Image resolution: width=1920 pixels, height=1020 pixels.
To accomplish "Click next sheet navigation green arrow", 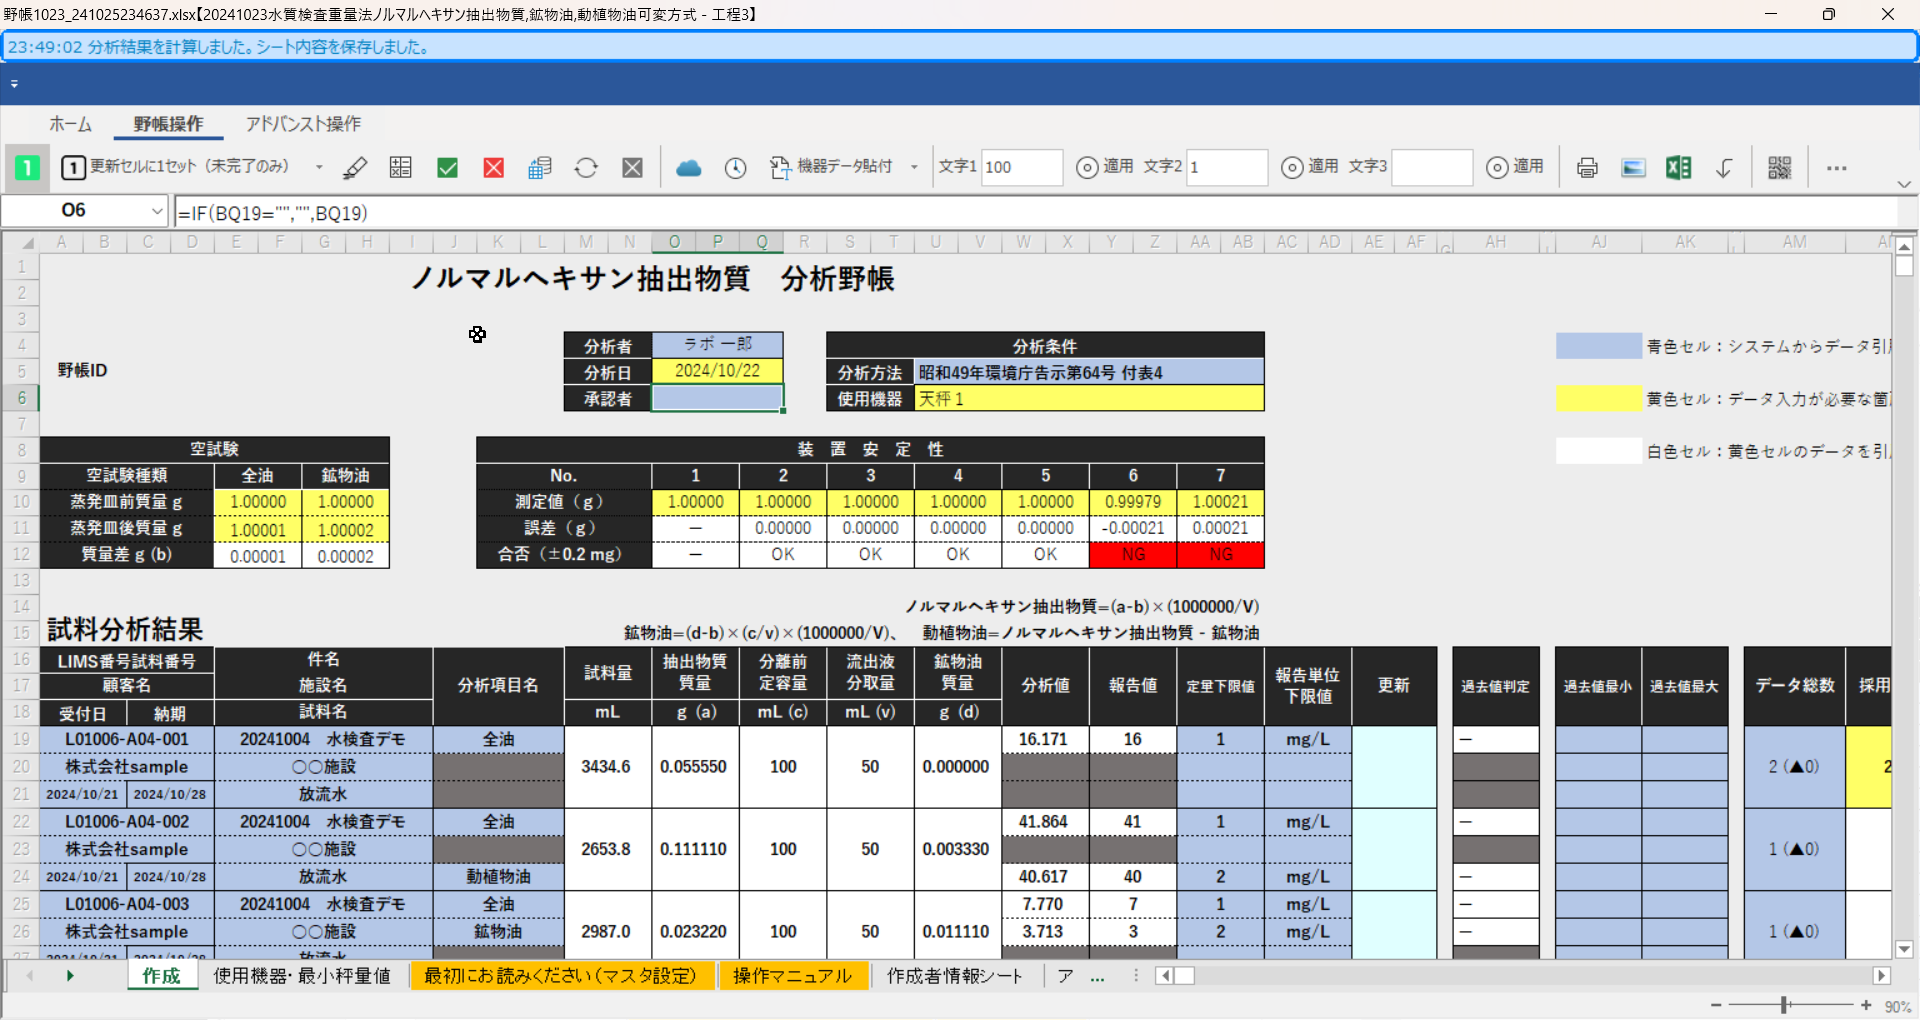I will (x=70, y=975).
